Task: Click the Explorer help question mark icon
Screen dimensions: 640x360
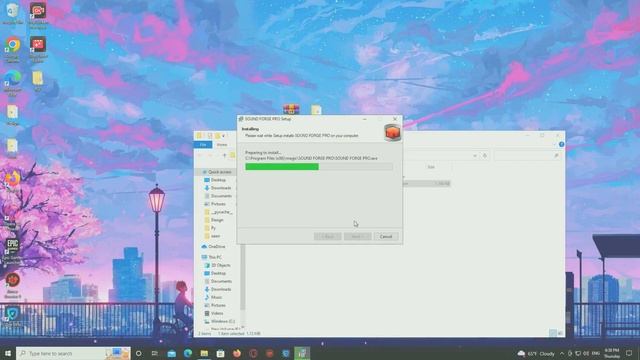Action: pos(562,144)
